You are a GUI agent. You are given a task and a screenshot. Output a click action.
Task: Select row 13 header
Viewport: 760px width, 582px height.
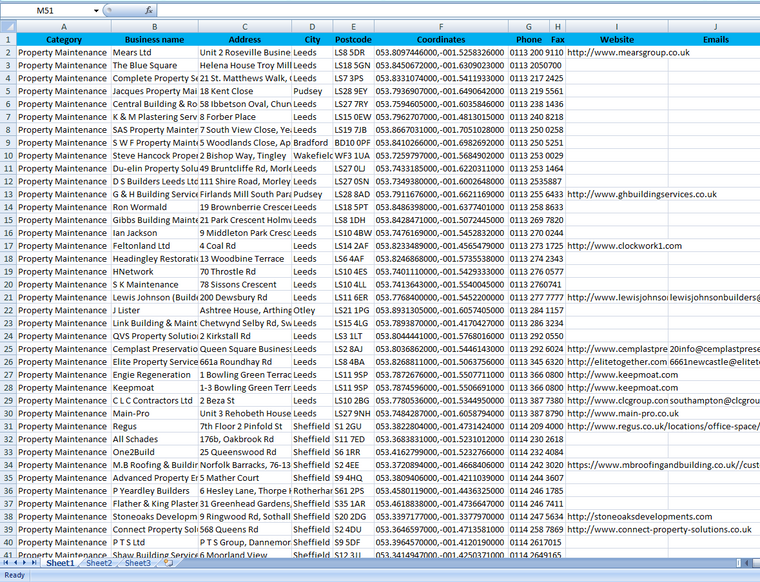pos(8,194)
